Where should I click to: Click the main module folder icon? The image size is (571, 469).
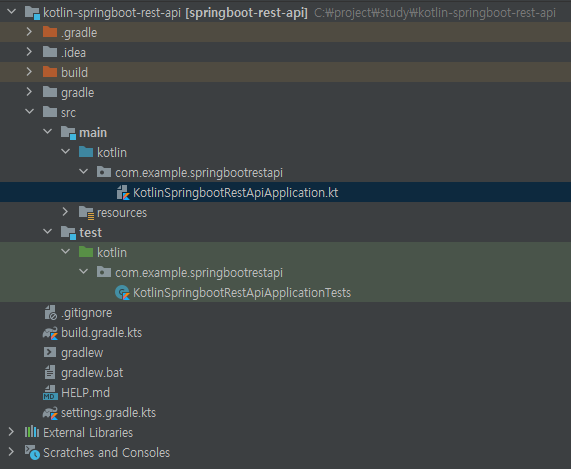tap(68, 133)
